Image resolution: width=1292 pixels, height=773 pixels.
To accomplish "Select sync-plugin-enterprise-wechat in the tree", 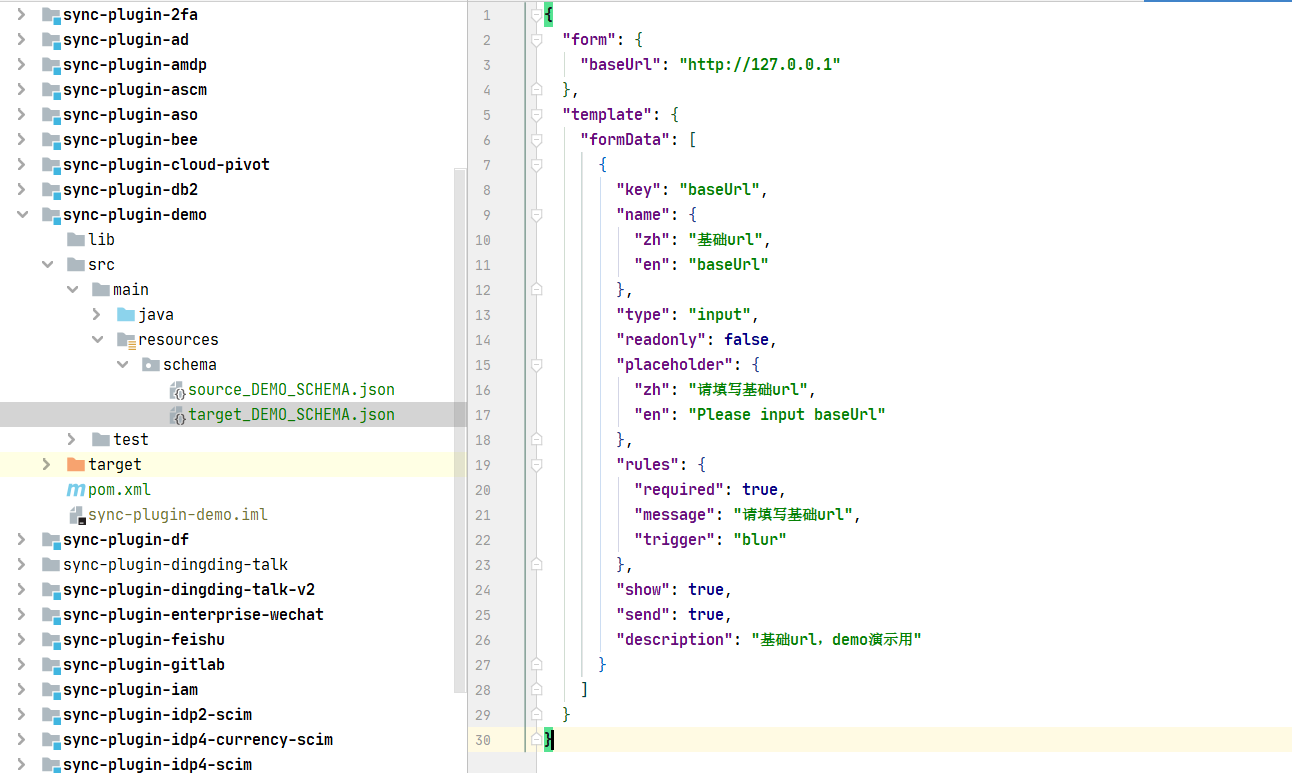I will point(193,615).
